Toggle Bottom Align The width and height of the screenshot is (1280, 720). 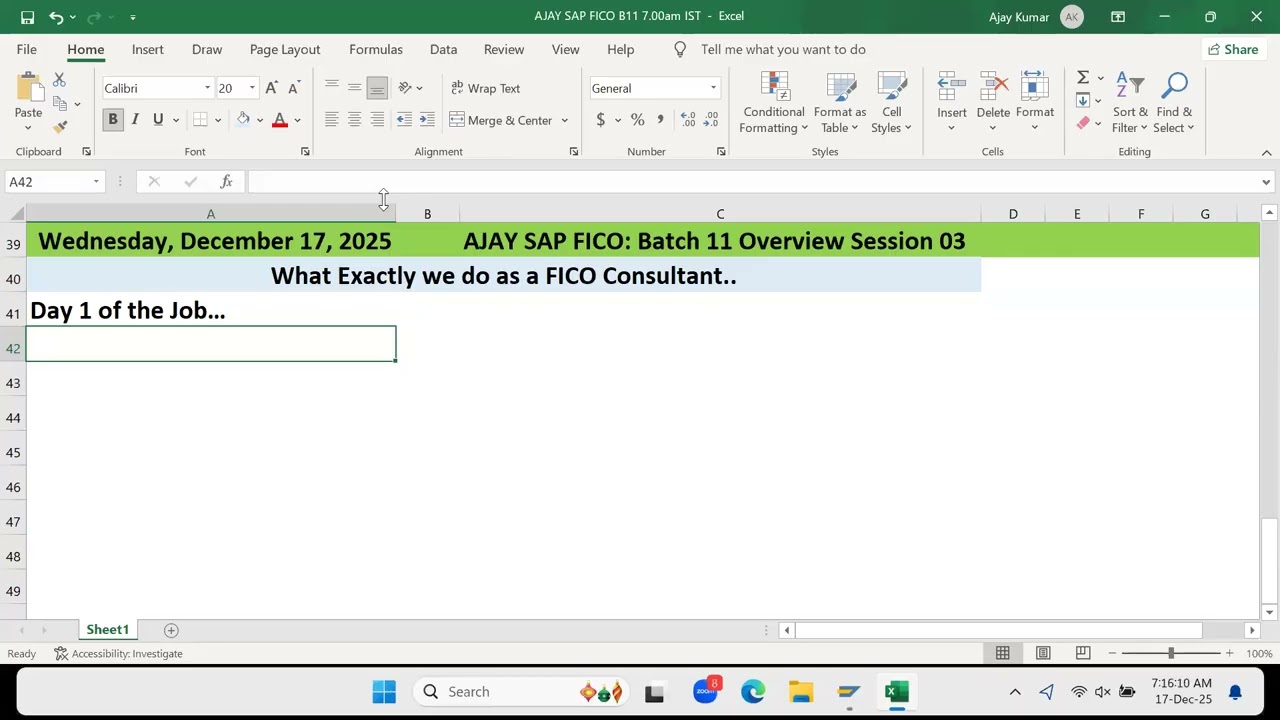coord(377,88)
